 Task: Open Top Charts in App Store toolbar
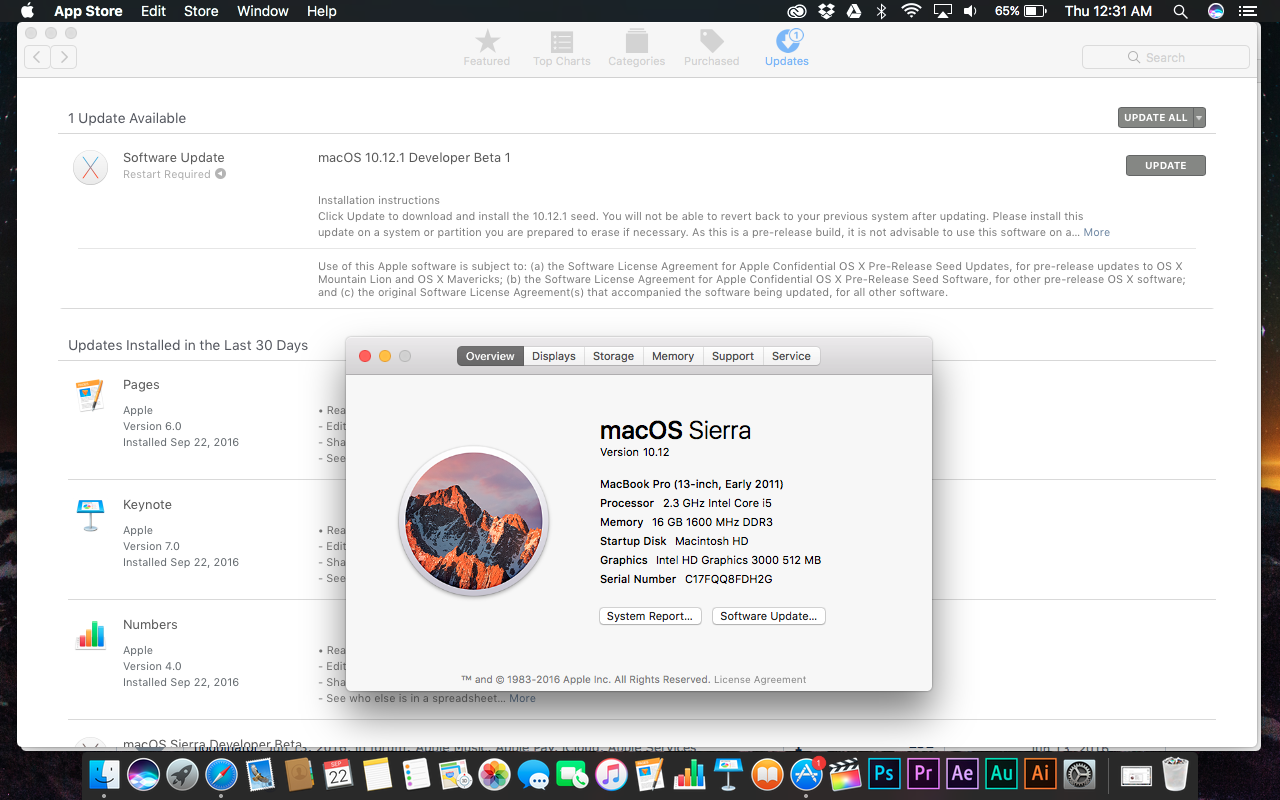(562, 47)
